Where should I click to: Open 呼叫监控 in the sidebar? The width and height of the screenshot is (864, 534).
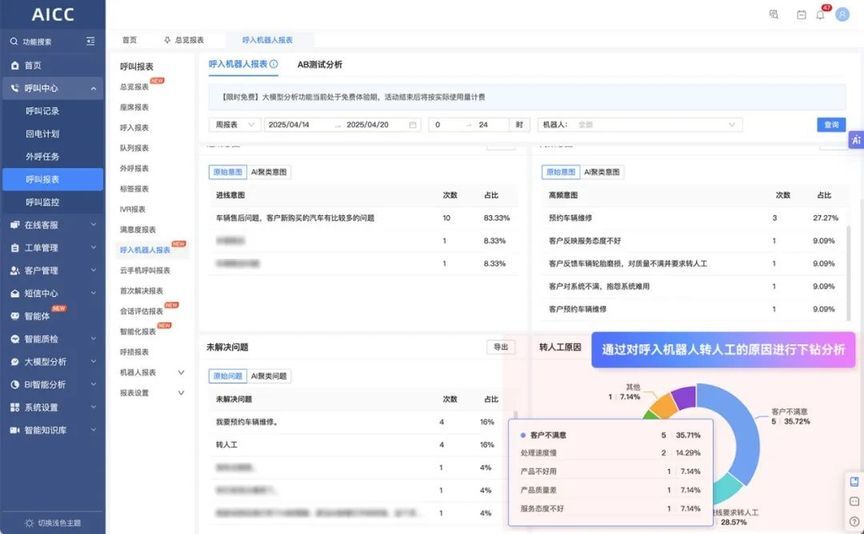42,202
